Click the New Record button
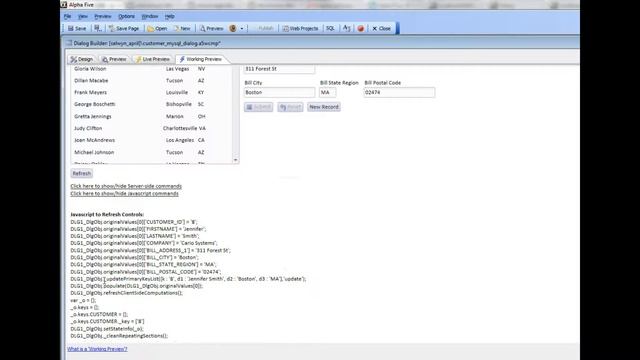The width and height of the screenshot is (640, 360). click(324, 107)
